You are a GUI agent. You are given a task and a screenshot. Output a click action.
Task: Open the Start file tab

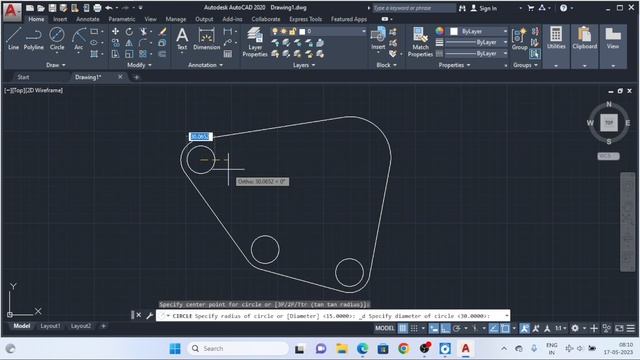coord(23,77)
